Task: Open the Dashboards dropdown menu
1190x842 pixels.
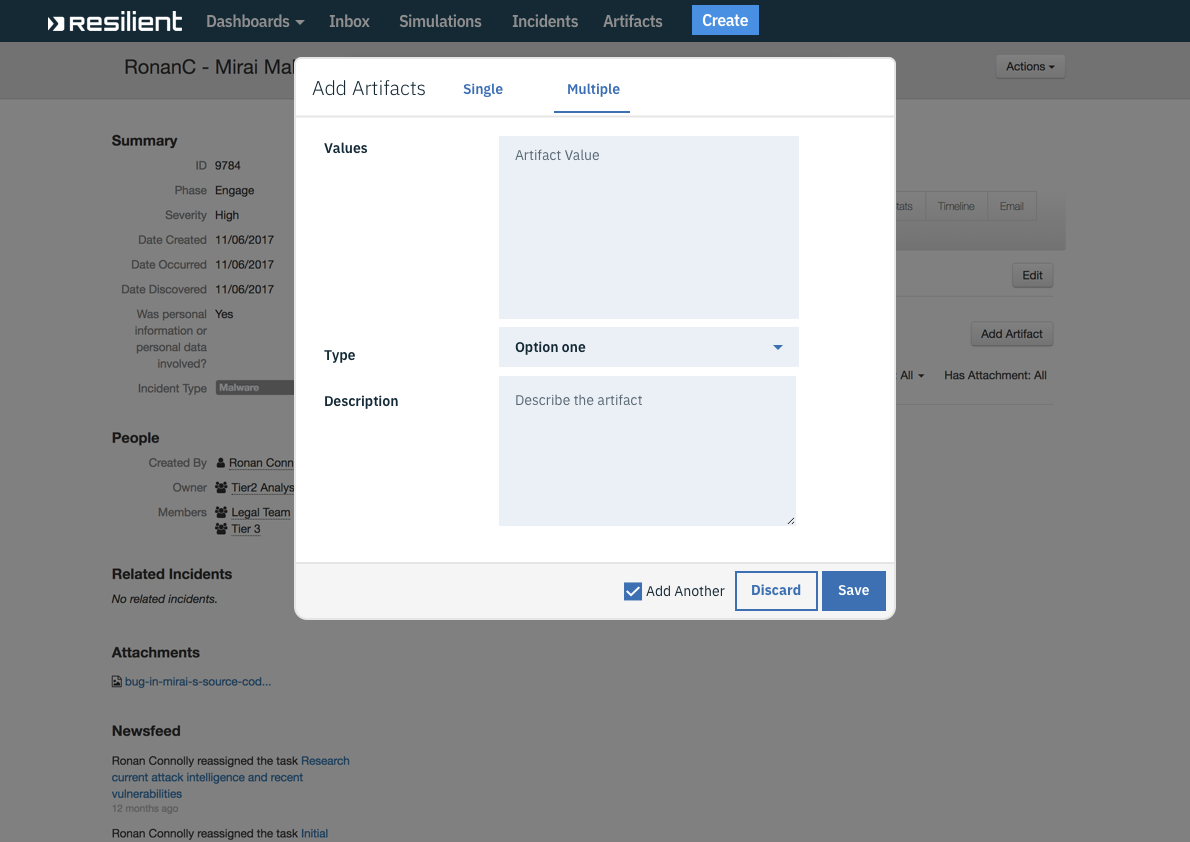Action: pos(255,21)
